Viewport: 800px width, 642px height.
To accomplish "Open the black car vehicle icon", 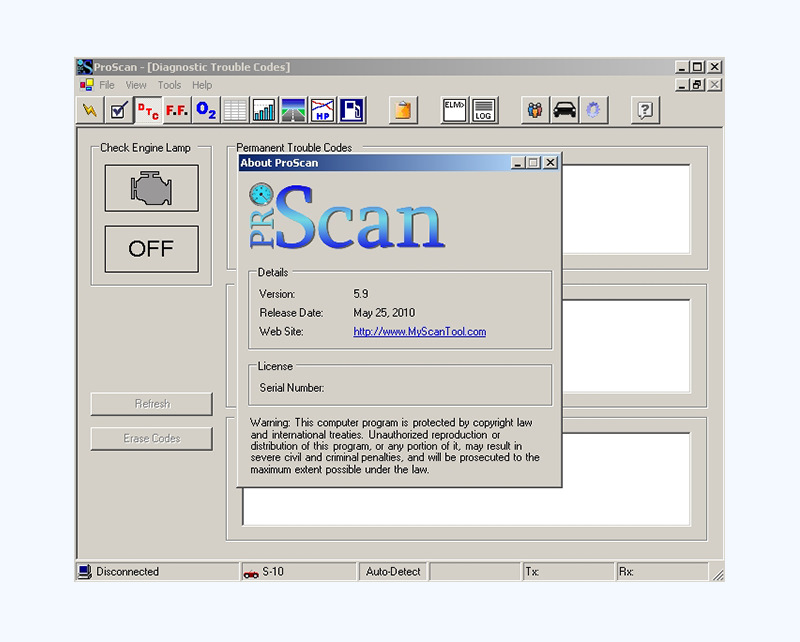I will [x=564, y=110].
